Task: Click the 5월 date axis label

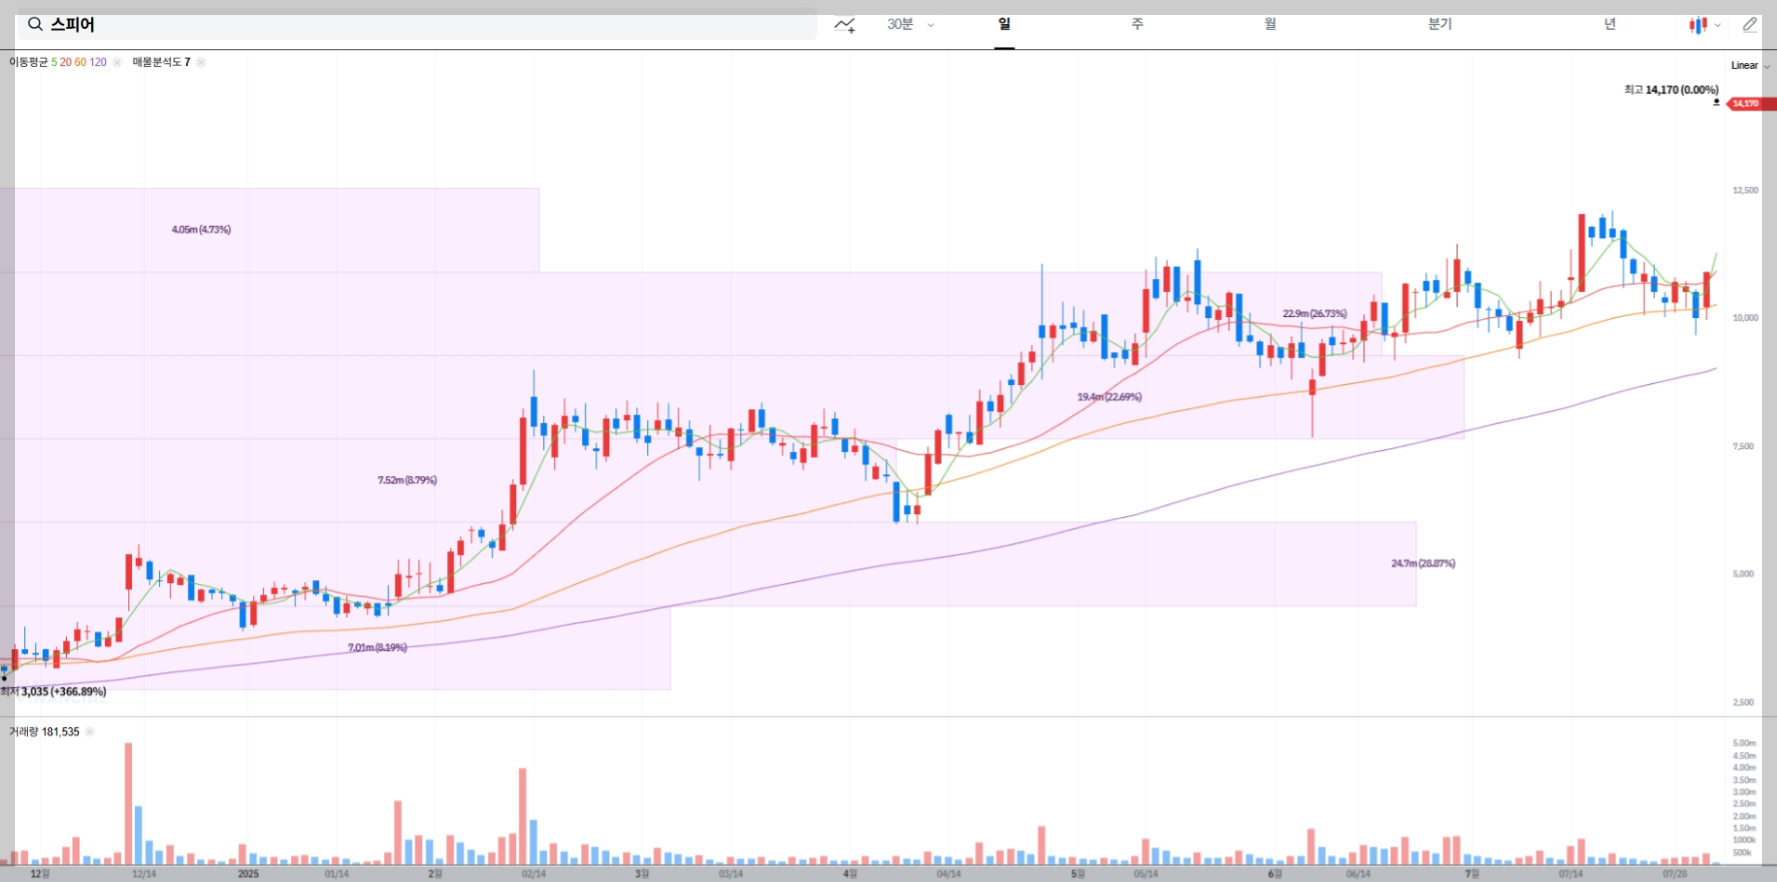Action: point(1077,874)
